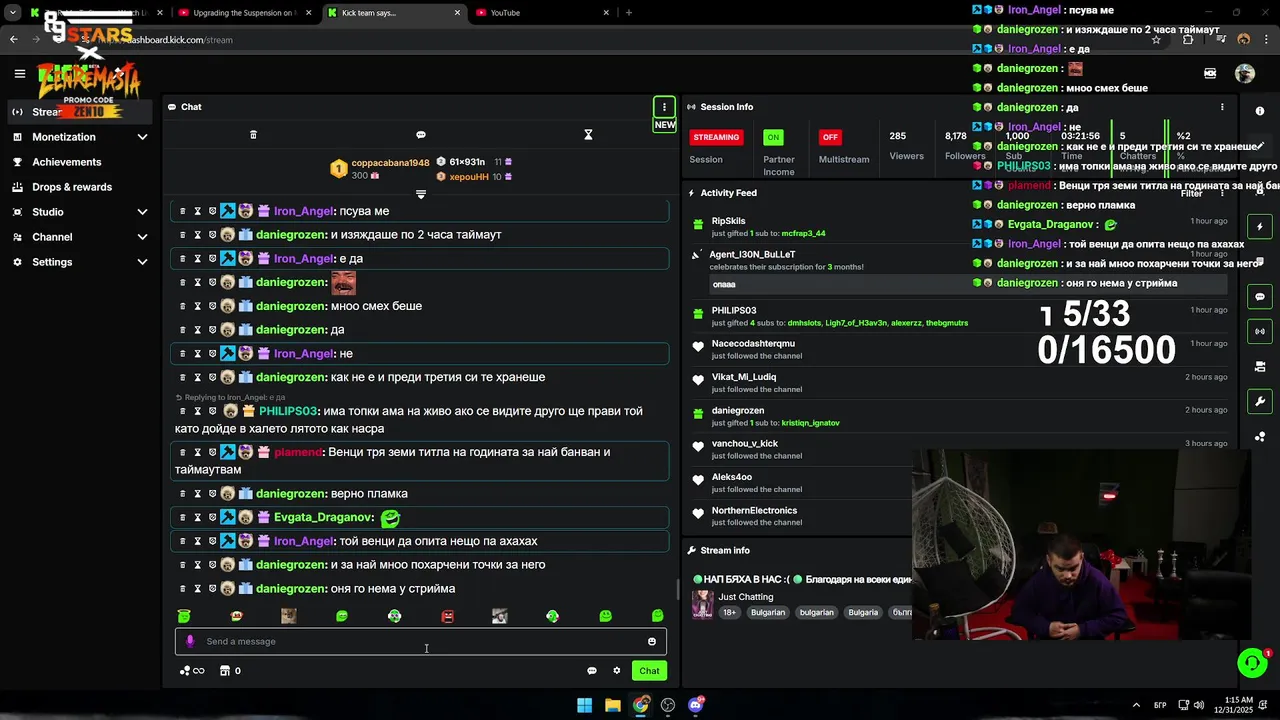Click the trash icon in the chat toolbar
The height and width of the screenshot is (720, 1280).
click(x=253, y=135)
